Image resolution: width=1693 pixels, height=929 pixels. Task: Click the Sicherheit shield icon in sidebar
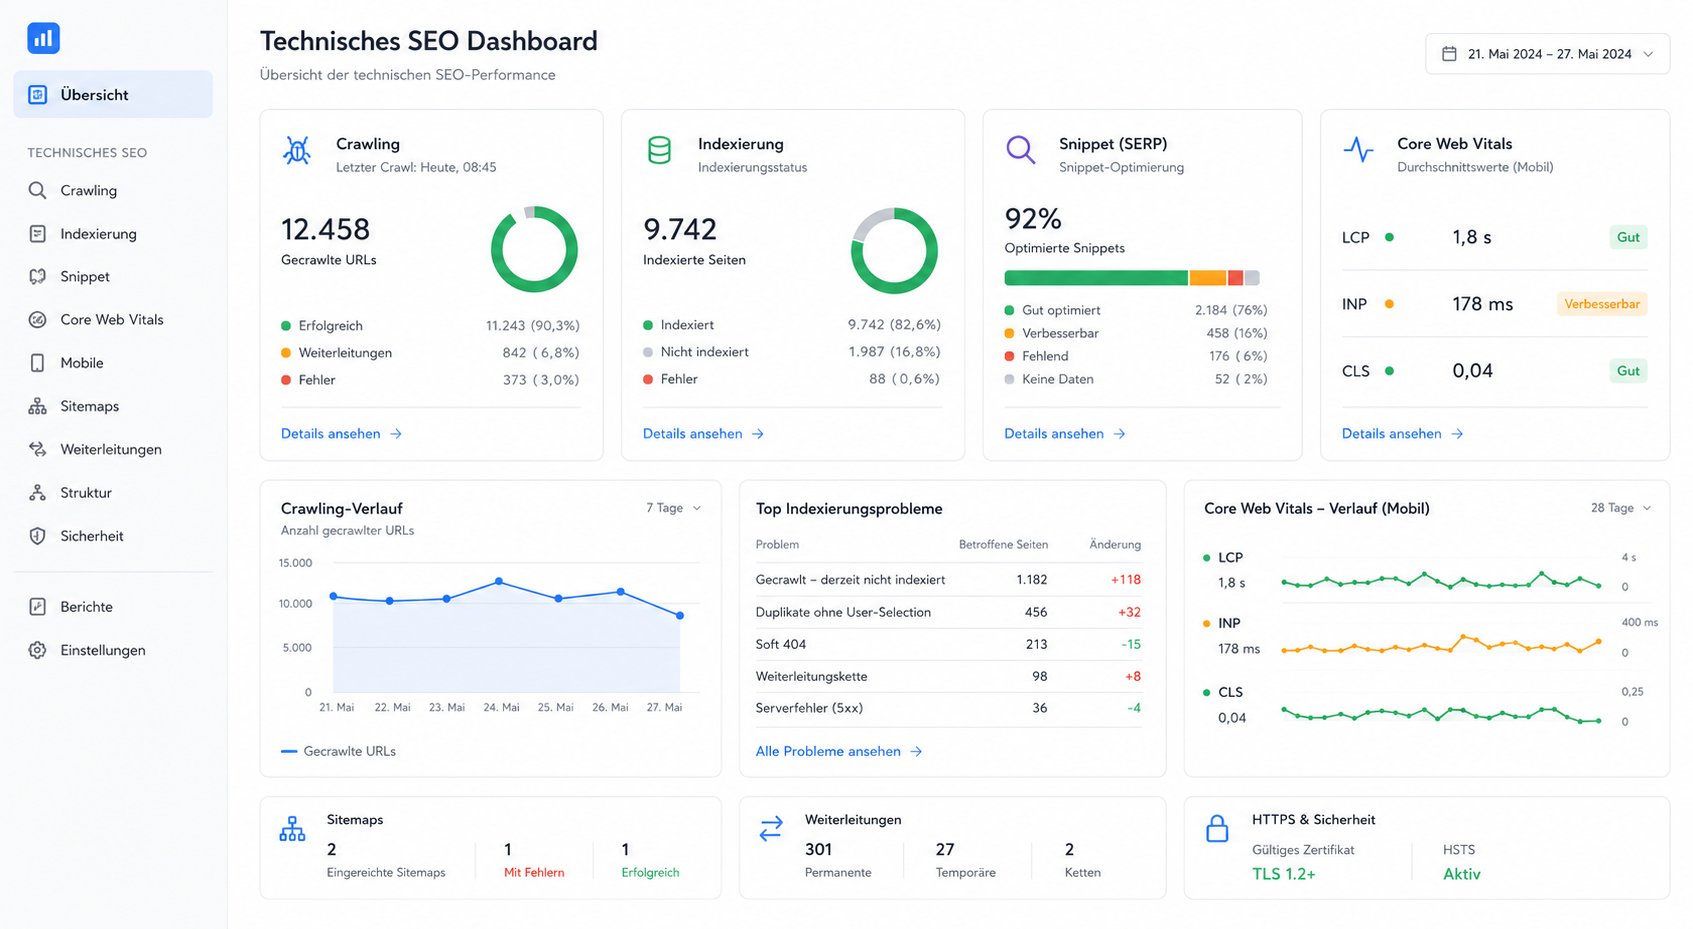[x=37, y=536]
